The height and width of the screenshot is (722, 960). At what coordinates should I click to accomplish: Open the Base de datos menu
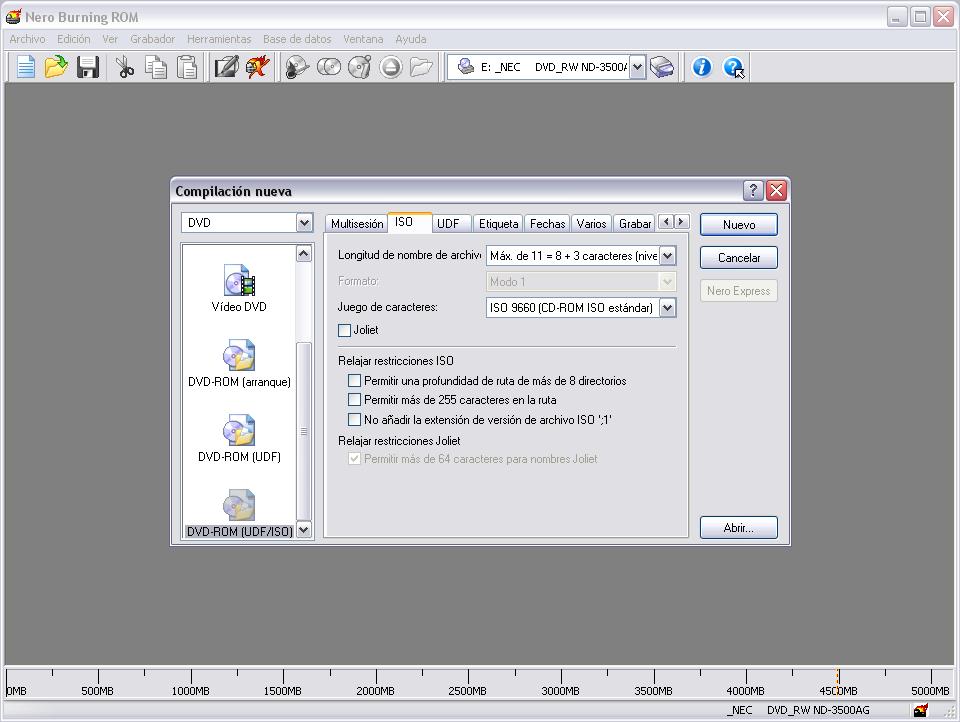[297, 39]
